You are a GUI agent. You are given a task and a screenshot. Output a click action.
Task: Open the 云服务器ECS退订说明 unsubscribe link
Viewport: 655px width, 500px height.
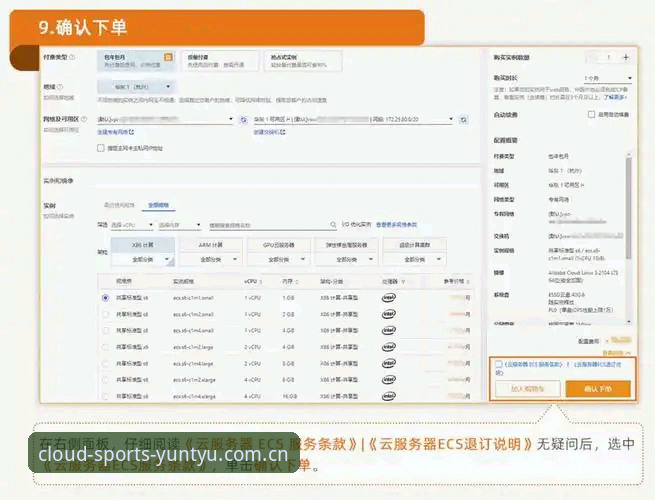[598, 364]
